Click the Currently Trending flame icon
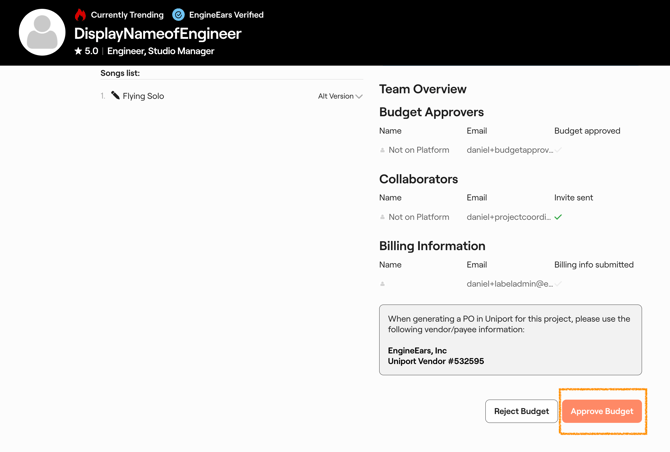 [x=81, y=14]
